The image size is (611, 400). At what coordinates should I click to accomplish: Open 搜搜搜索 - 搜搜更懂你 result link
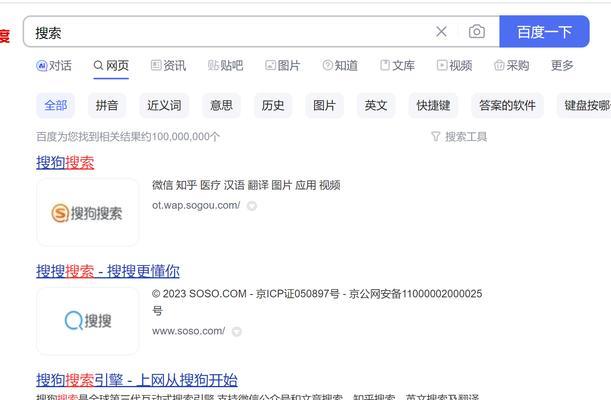coord(108,271)
